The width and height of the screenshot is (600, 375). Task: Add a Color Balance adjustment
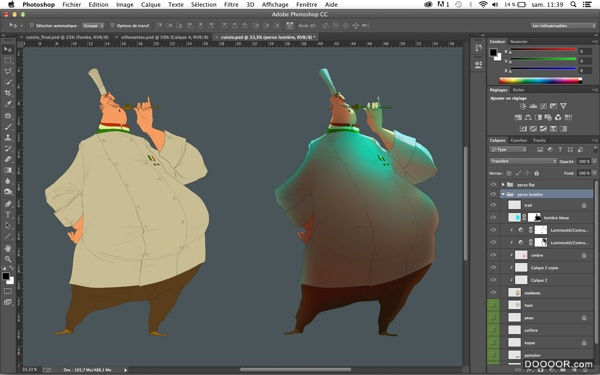point(528,117)
